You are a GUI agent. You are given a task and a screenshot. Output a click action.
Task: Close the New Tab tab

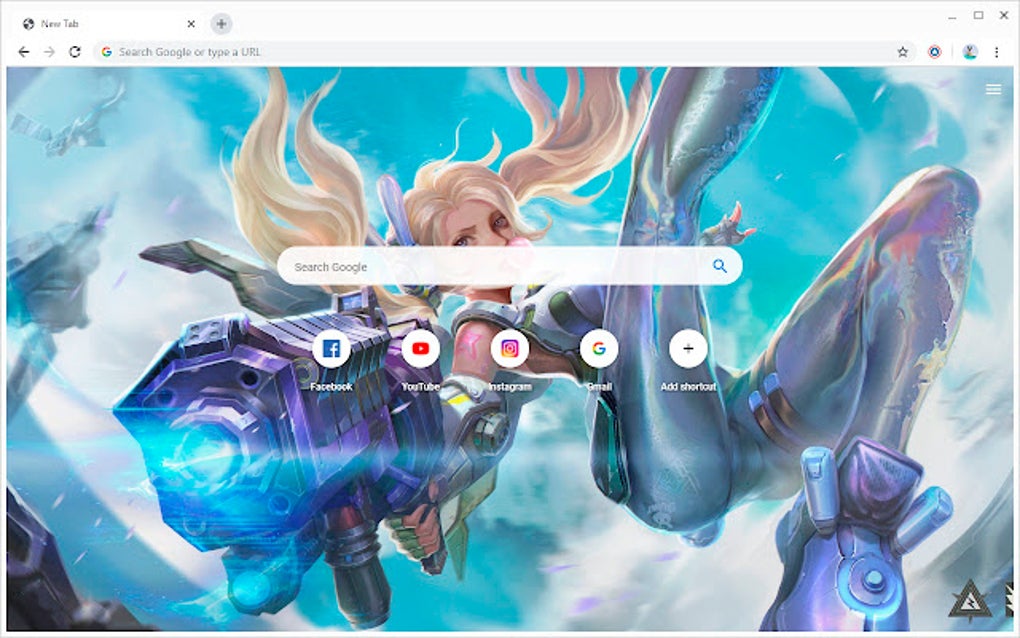[x=191, y=24]
